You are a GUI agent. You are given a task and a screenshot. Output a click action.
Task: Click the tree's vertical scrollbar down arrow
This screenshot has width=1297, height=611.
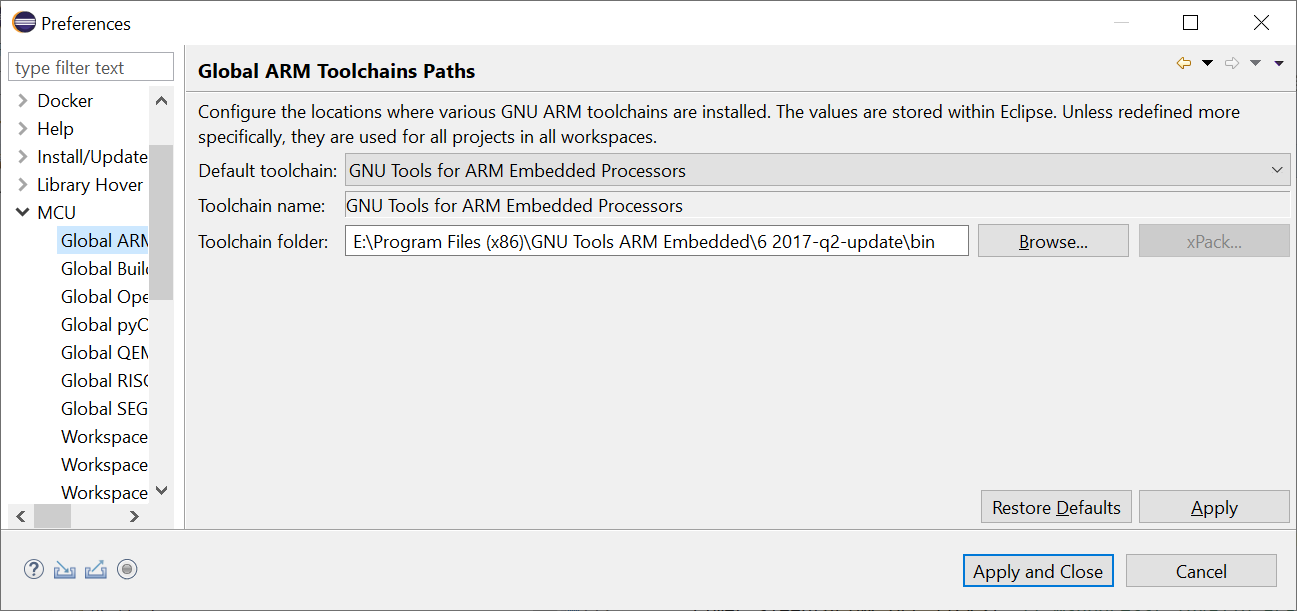click(162, 491)
